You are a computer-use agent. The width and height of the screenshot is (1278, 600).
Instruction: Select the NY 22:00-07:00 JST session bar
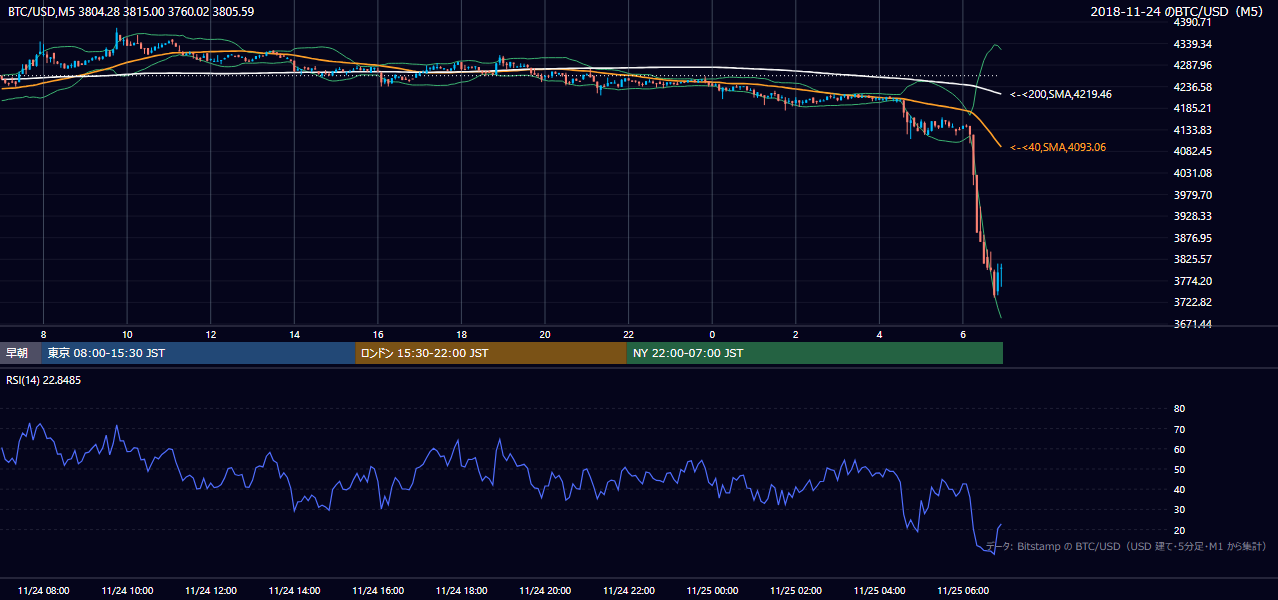click(x=814, y=353)
